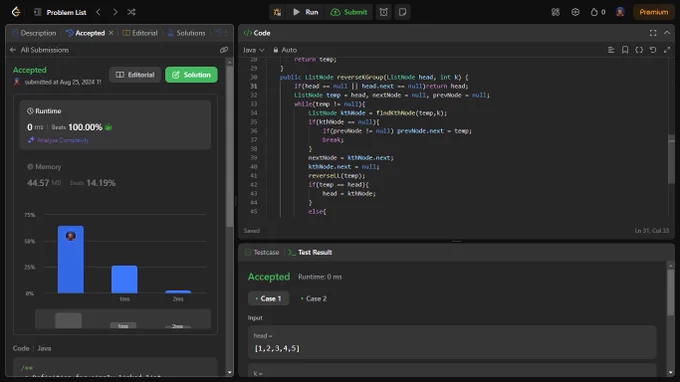Click the curly braces icon

point(639,50)
